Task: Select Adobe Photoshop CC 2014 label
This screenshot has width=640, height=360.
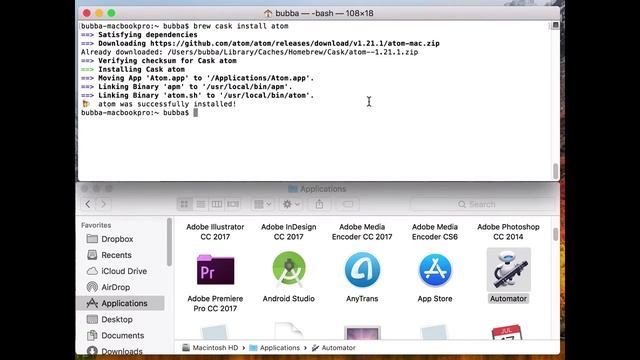Action: coord(508,232)
